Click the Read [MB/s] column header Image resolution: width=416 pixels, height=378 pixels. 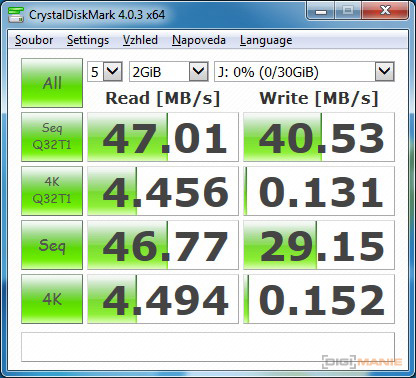163,99
